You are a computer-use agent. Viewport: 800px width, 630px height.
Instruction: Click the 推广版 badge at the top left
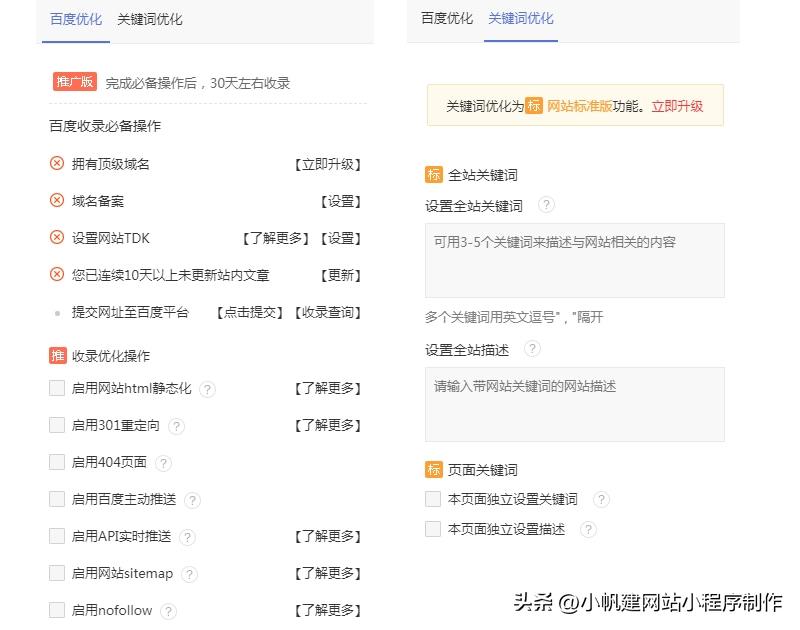click(x=74, y=82)
